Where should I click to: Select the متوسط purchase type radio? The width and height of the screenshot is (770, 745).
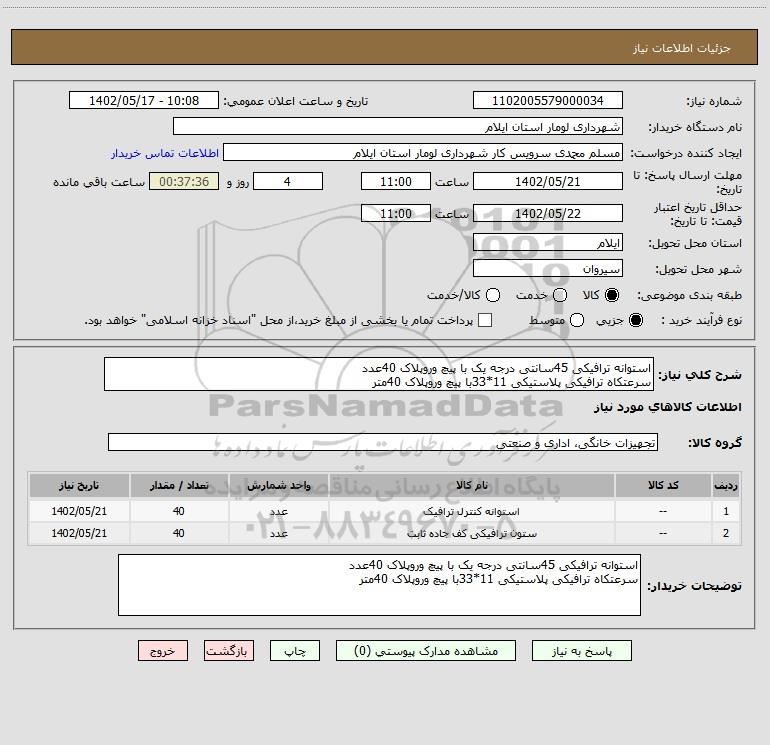pyautogui.click(x=577, y=320)
